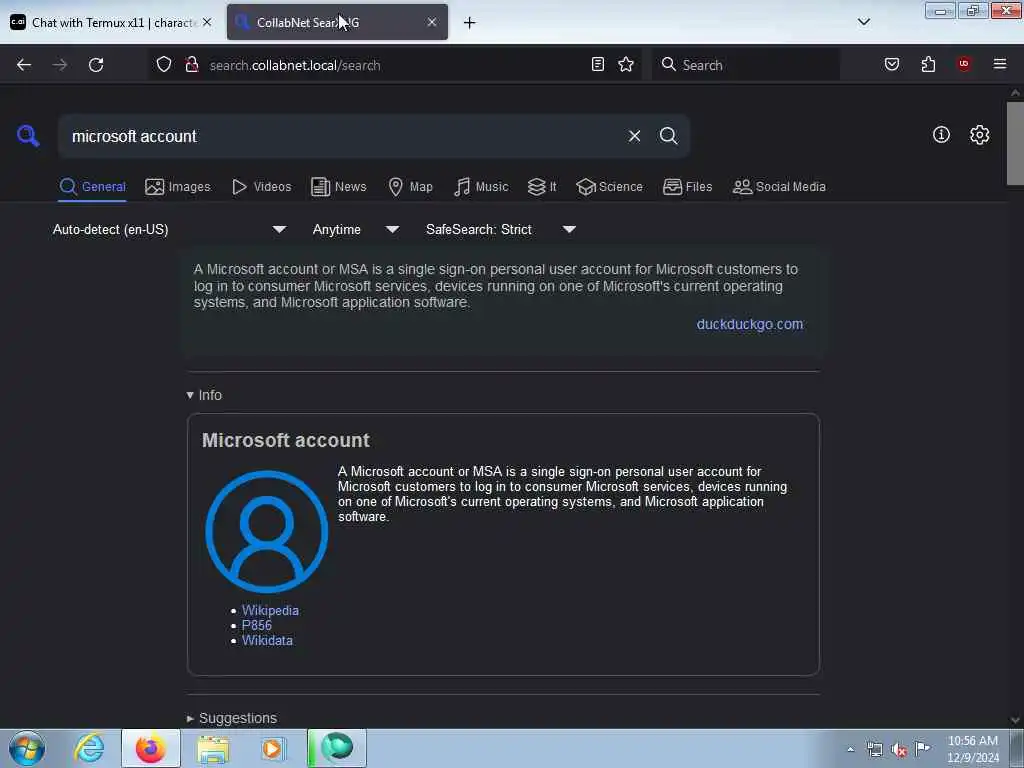Launch Internet Explorer from taskbar
The height and width of the screenshot is (768, 1024).
[89, 748]
